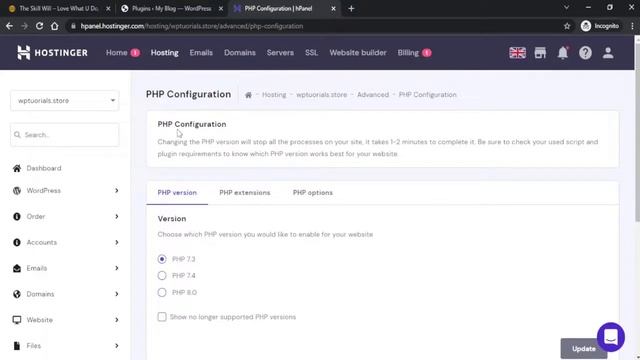Screen dimensions: 640x360
Task: Click Website monitor icon in sidebar
Action: [x=17, y=320]
